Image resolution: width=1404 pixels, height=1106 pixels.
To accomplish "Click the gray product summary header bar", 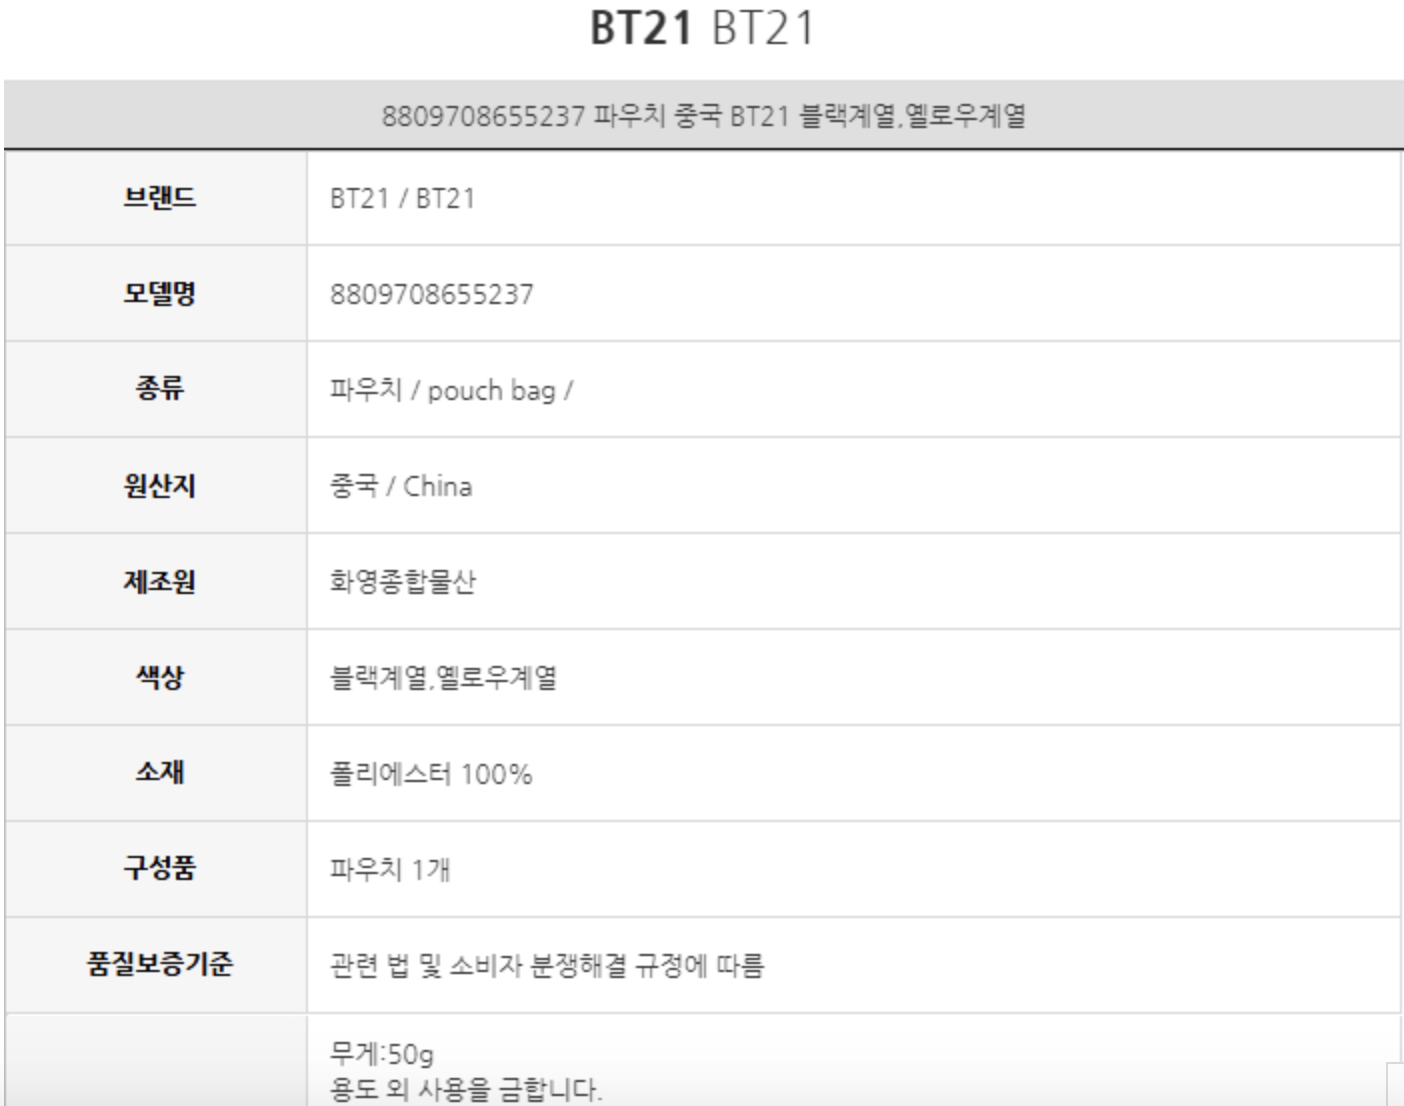I will [702, 116].
